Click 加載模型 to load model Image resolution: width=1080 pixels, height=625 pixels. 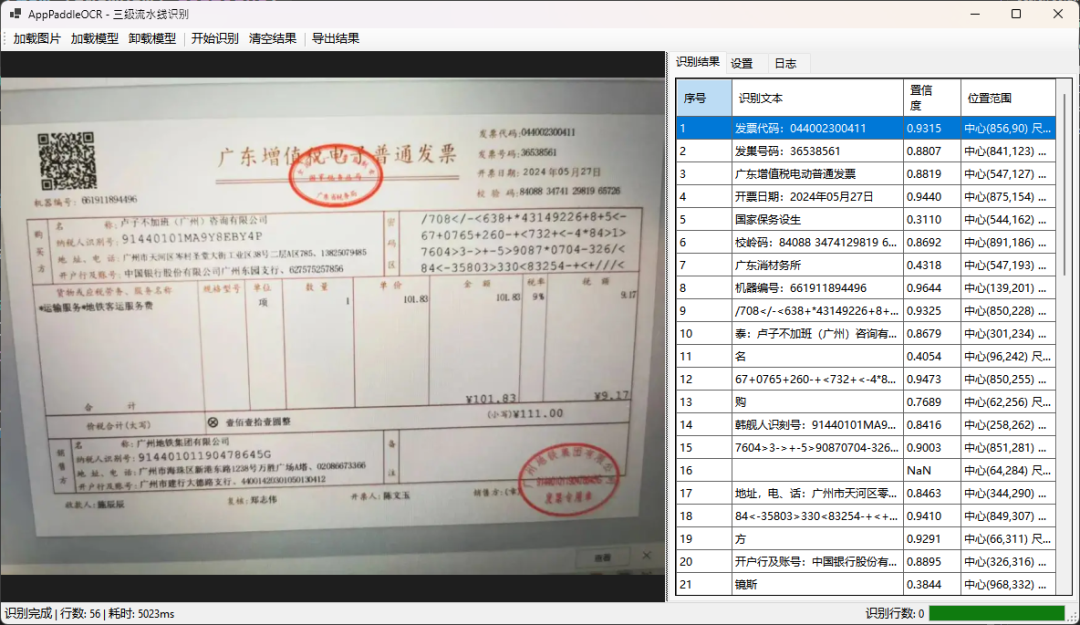coord(94,39)
